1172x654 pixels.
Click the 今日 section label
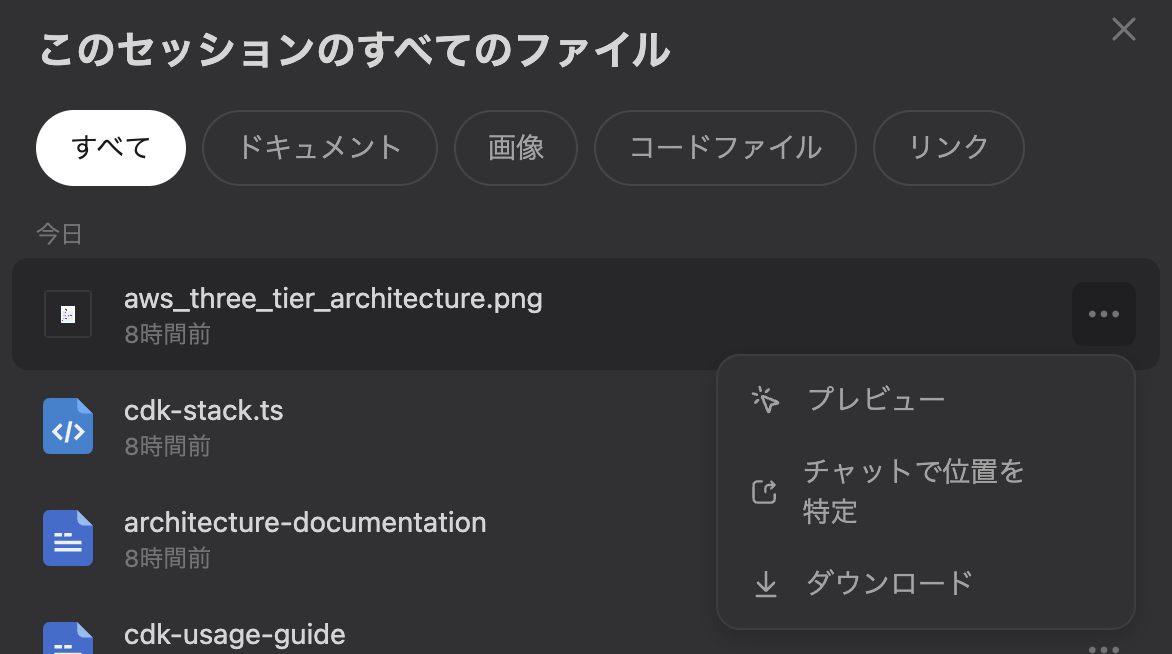point(59,234)
